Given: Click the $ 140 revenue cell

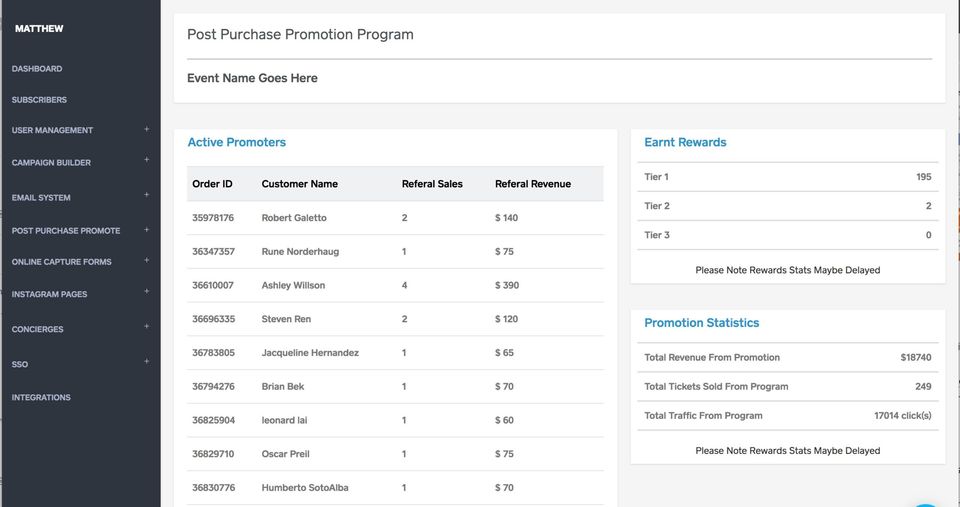Looking at the screenshot, I should [506, 217].
